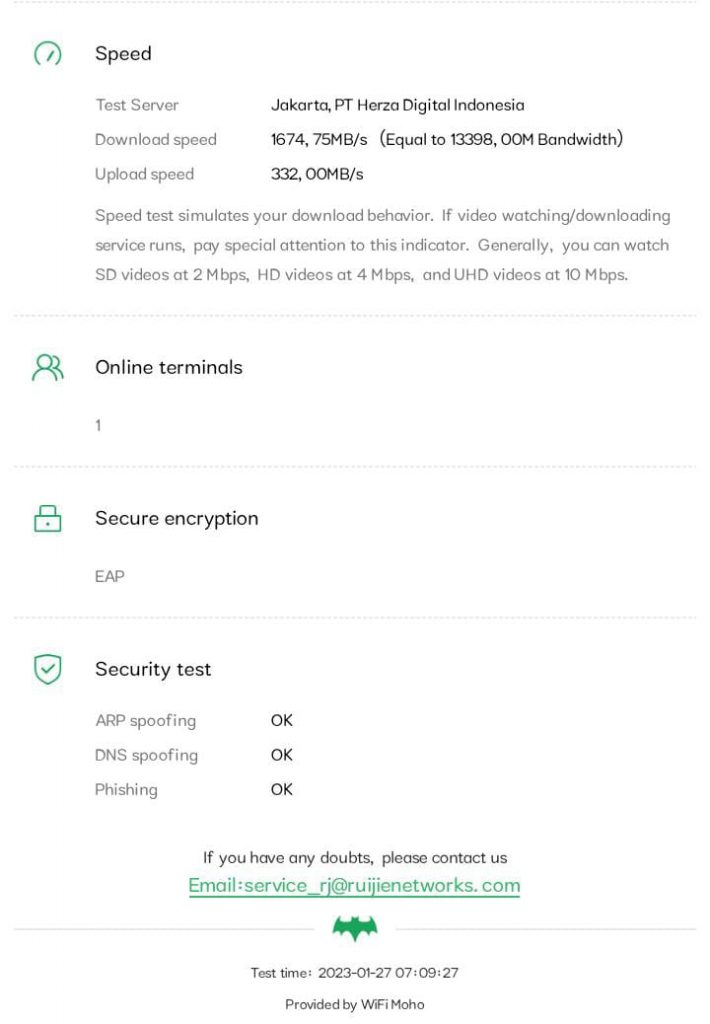Screen dimensions: 710x1024
Task: Select the Online terminals heading
Action: tap(168, 367)
